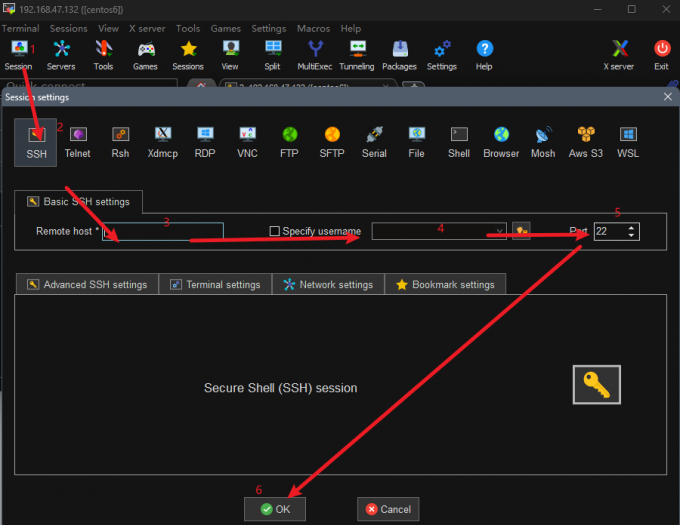
Task: Switch to Basic SSH settings tab
Action: (x=78, y=202)
